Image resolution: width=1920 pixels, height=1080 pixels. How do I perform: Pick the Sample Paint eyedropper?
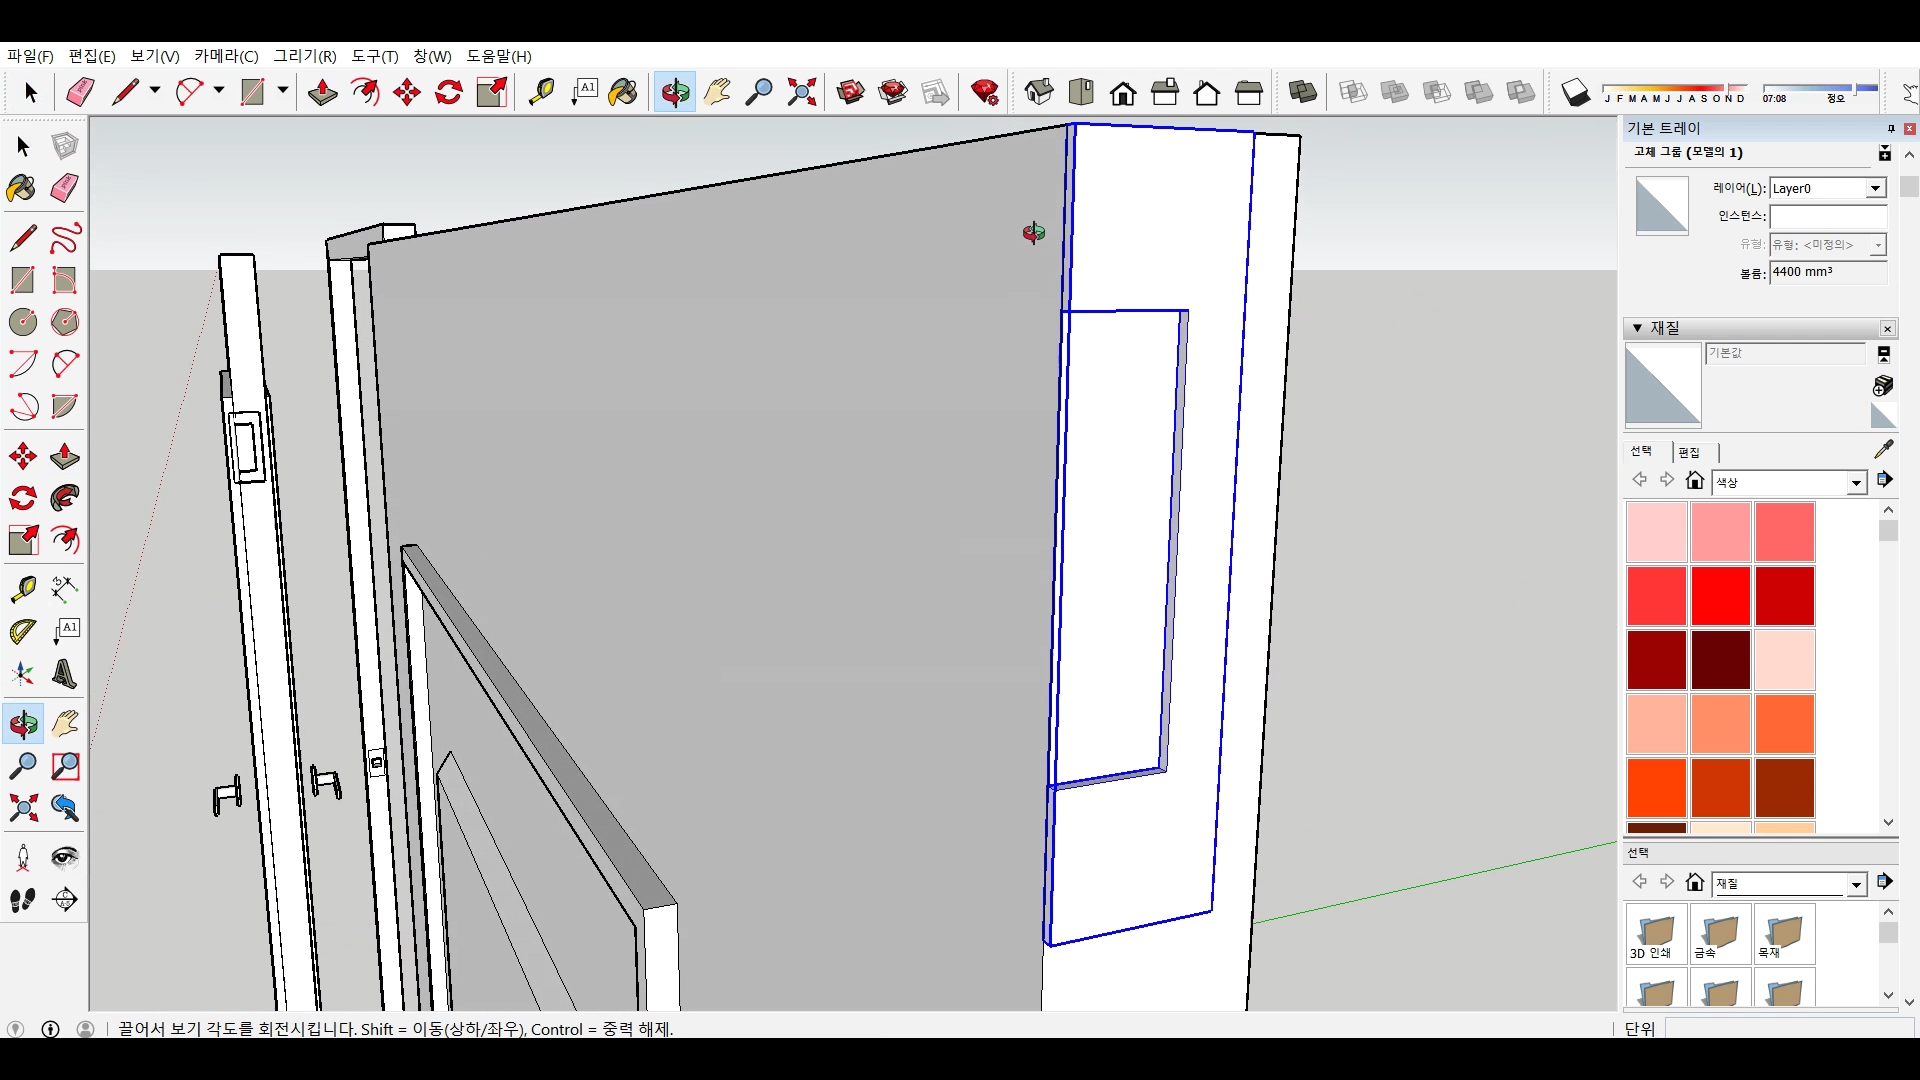(x=1883, y=449)
